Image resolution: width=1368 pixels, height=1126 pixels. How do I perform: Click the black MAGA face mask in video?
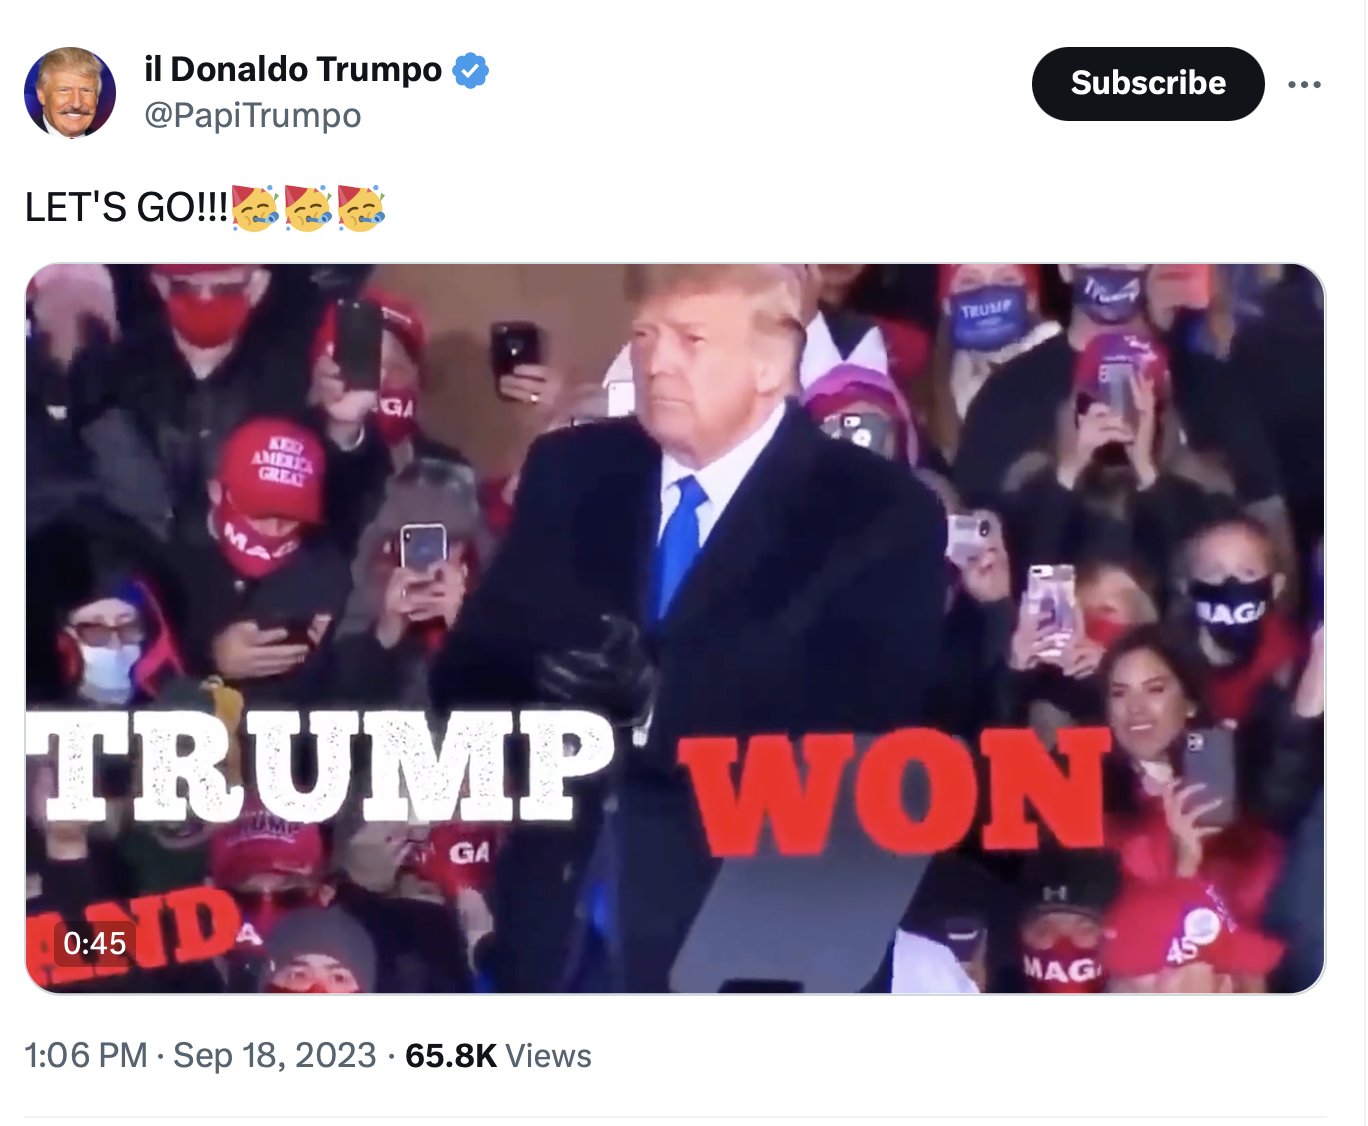(x=1231, y=613)
